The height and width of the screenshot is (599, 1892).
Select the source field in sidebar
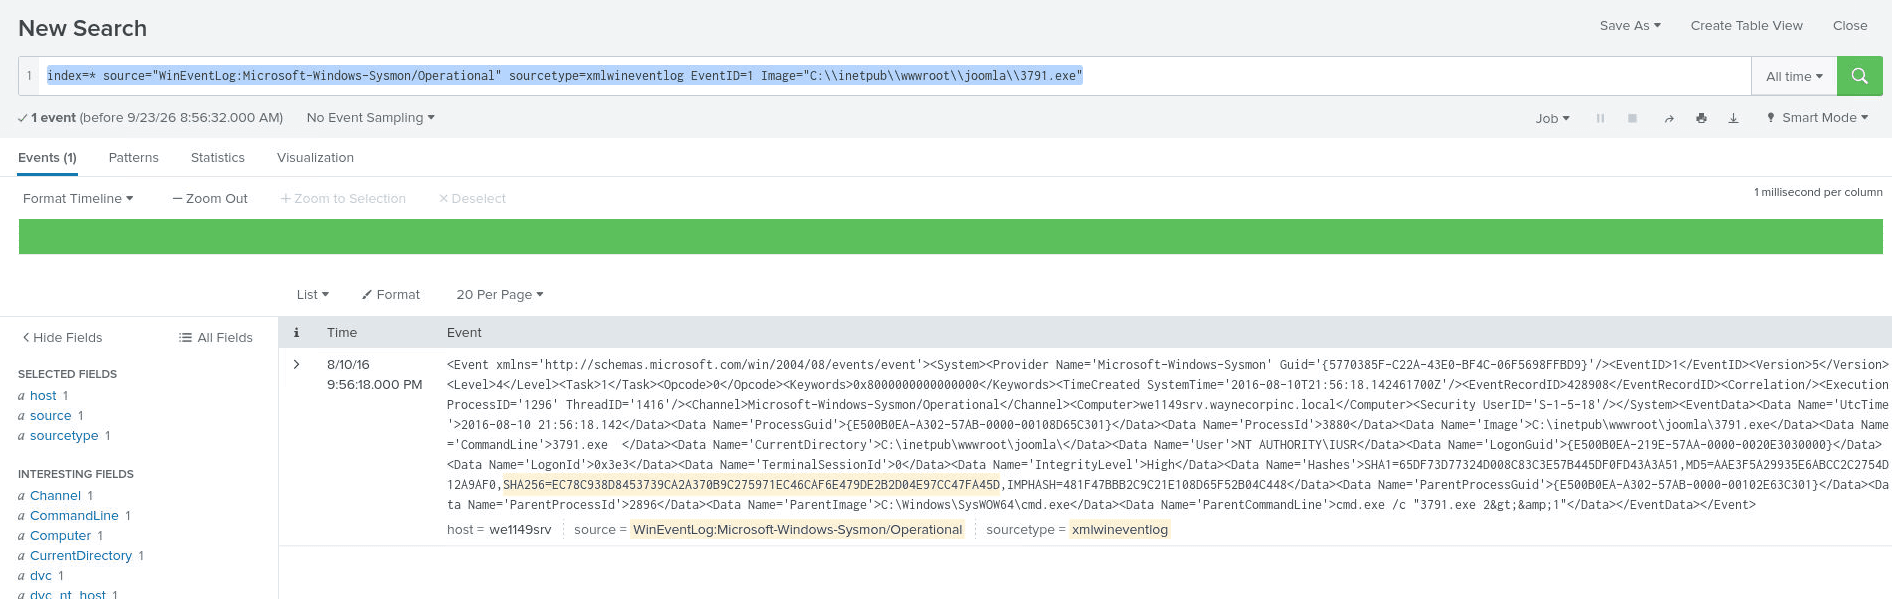click(50, 415)
